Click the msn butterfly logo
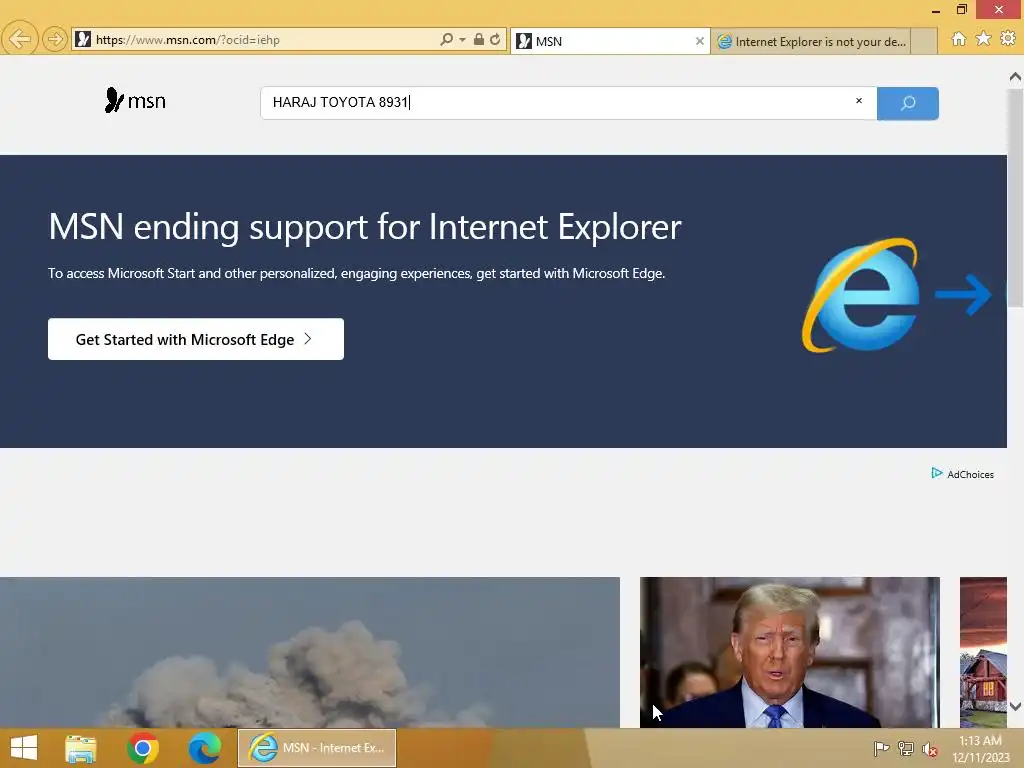The image size is (1024, 768). [x=135, y=101]
